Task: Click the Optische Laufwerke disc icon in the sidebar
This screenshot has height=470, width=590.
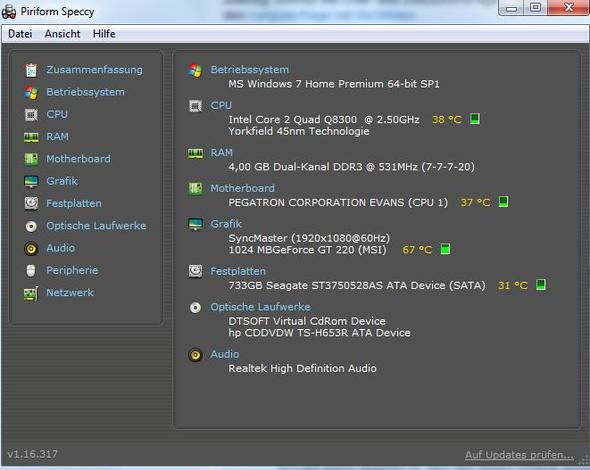Action: (31, 226)
